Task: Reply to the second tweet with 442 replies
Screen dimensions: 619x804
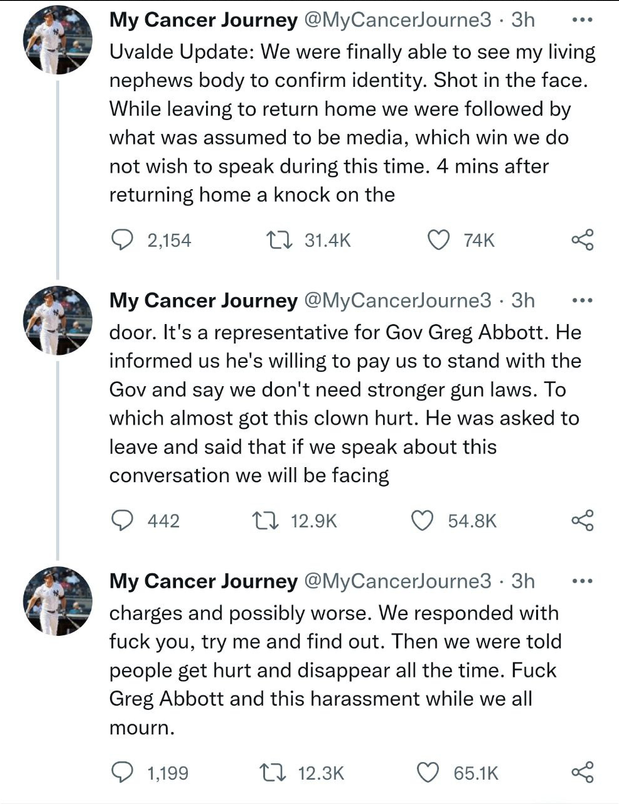Action: [x=121, y=521]
